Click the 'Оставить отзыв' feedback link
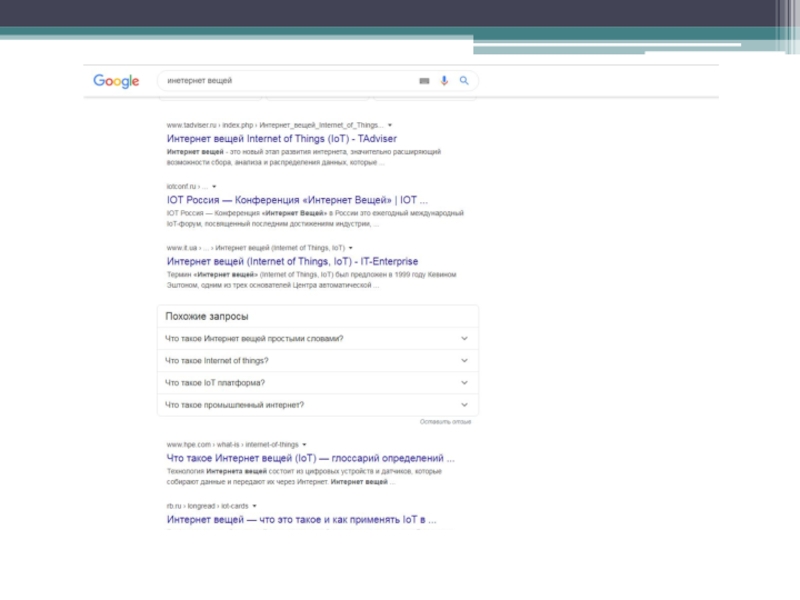Screen dimensions: 800x600 (445, 422)
